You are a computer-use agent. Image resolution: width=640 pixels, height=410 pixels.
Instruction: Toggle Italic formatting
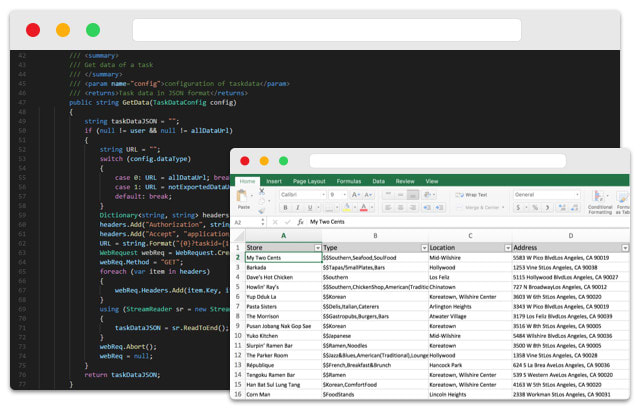298,208
